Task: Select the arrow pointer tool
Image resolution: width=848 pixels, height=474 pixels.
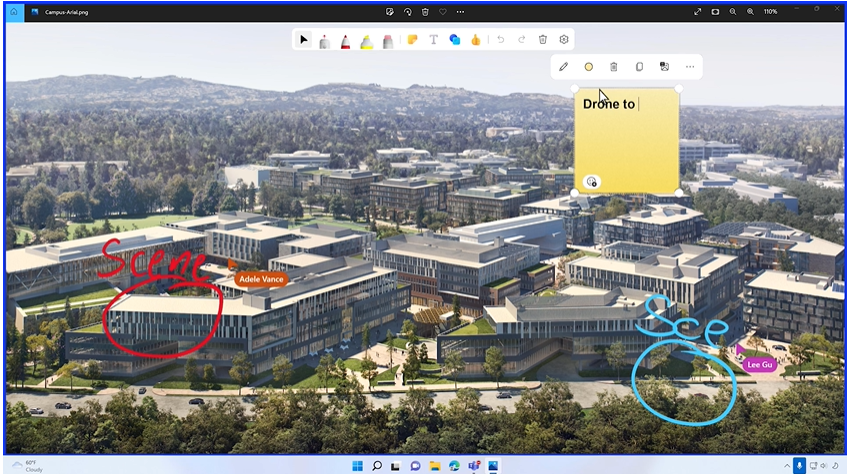Action: coord(304,40)
